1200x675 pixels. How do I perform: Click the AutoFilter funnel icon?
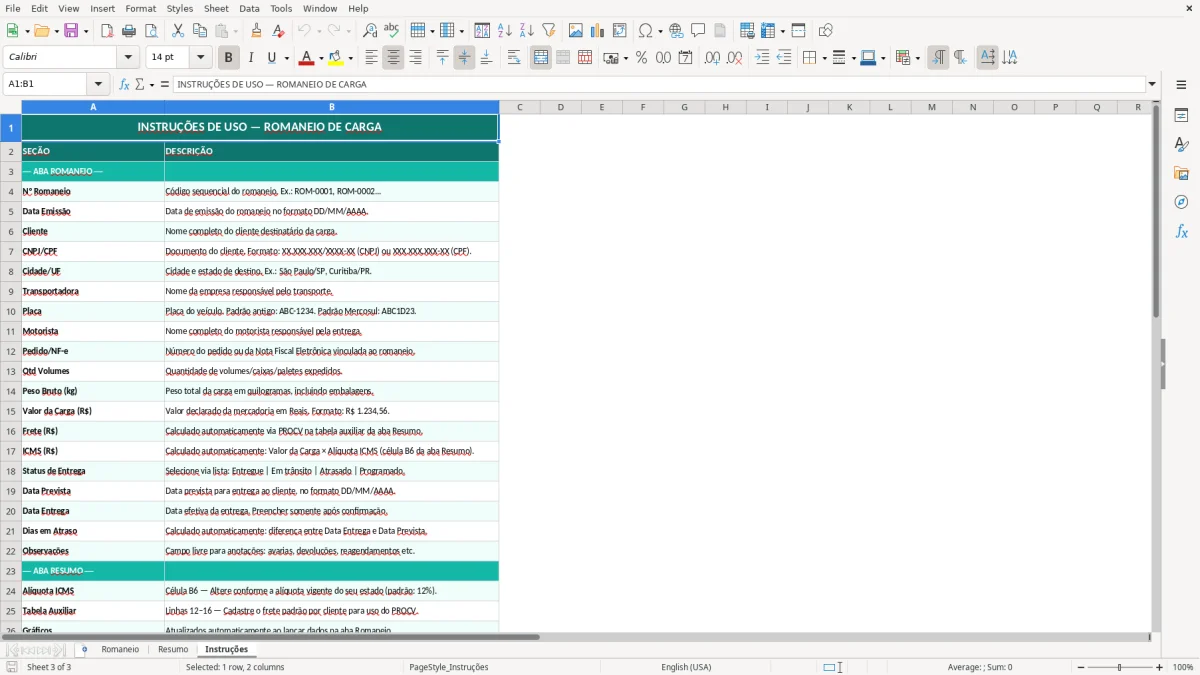pos(549,31)
